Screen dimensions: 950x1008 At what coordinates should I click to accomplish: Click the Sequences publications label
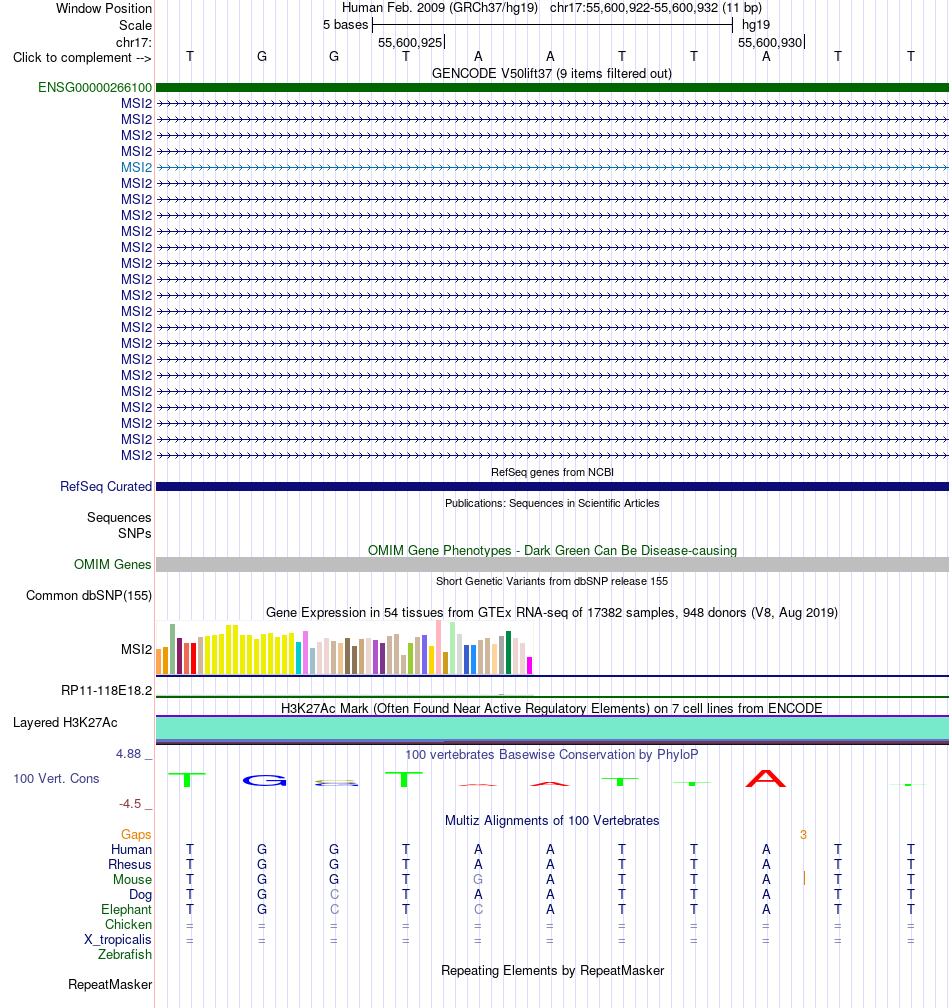[119, 518]
